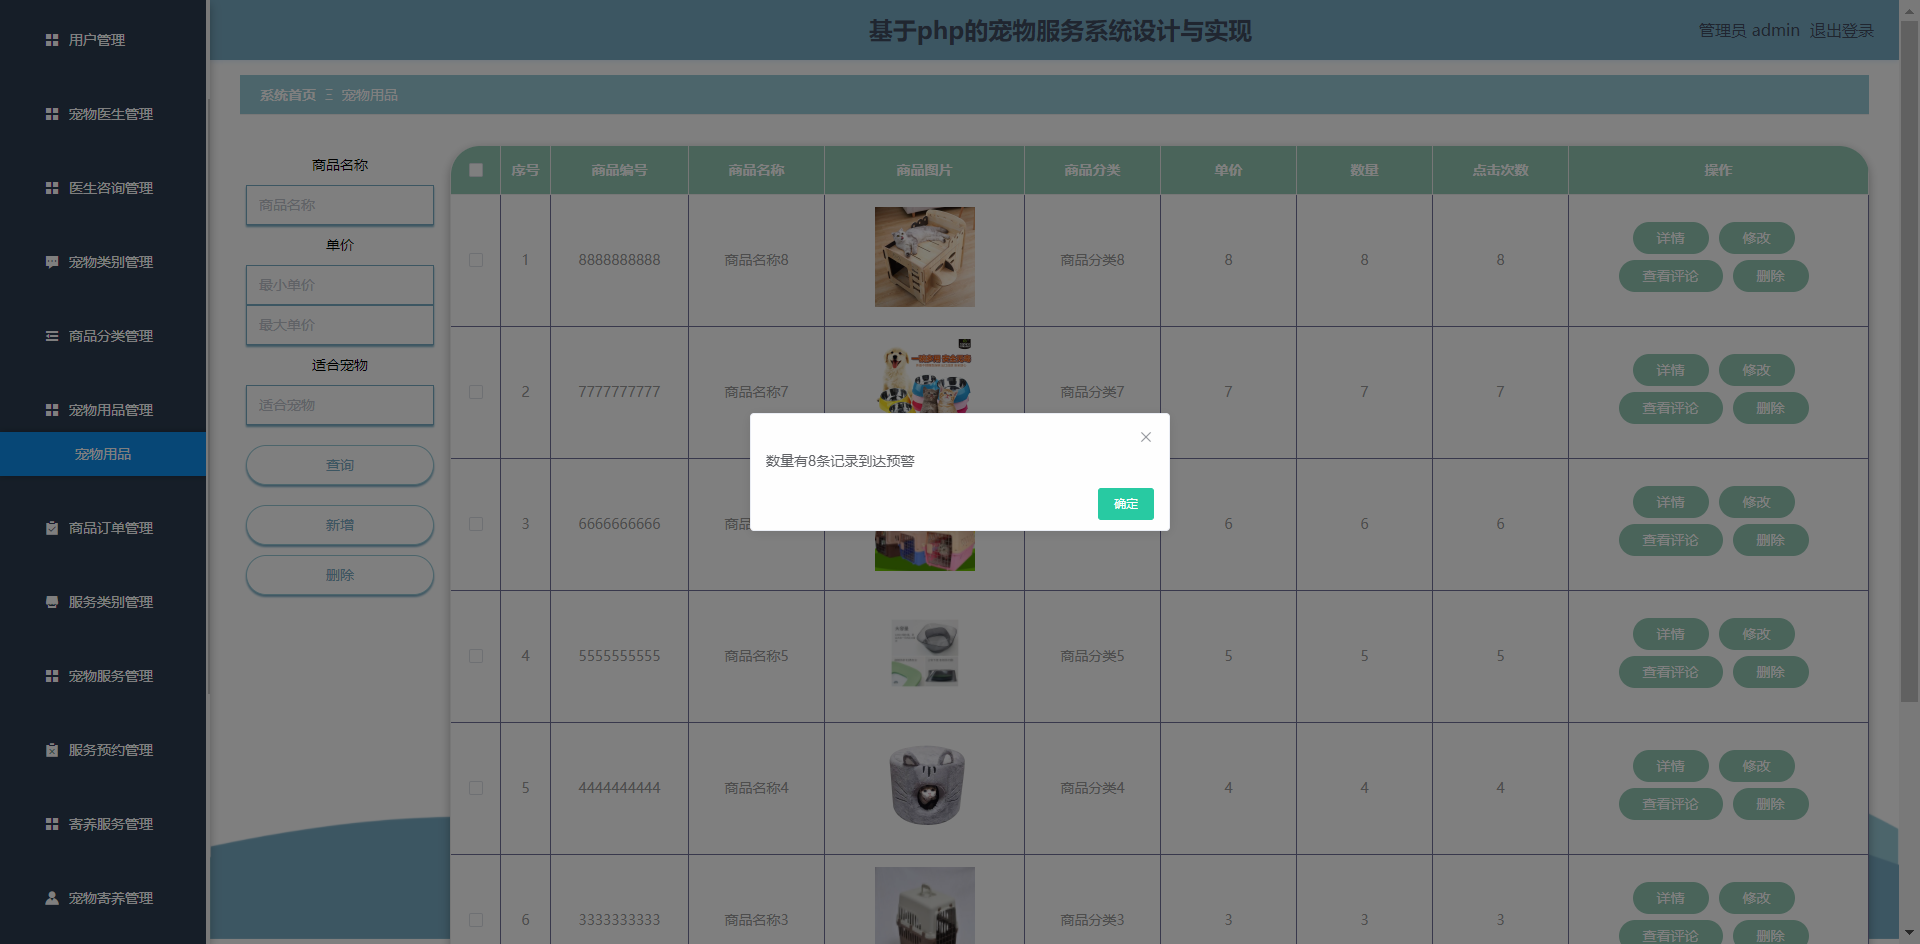Viewport: 1920px width, 944px height.
Task: Click the 用户管理 sidebar icon
Action: point(52,40)
